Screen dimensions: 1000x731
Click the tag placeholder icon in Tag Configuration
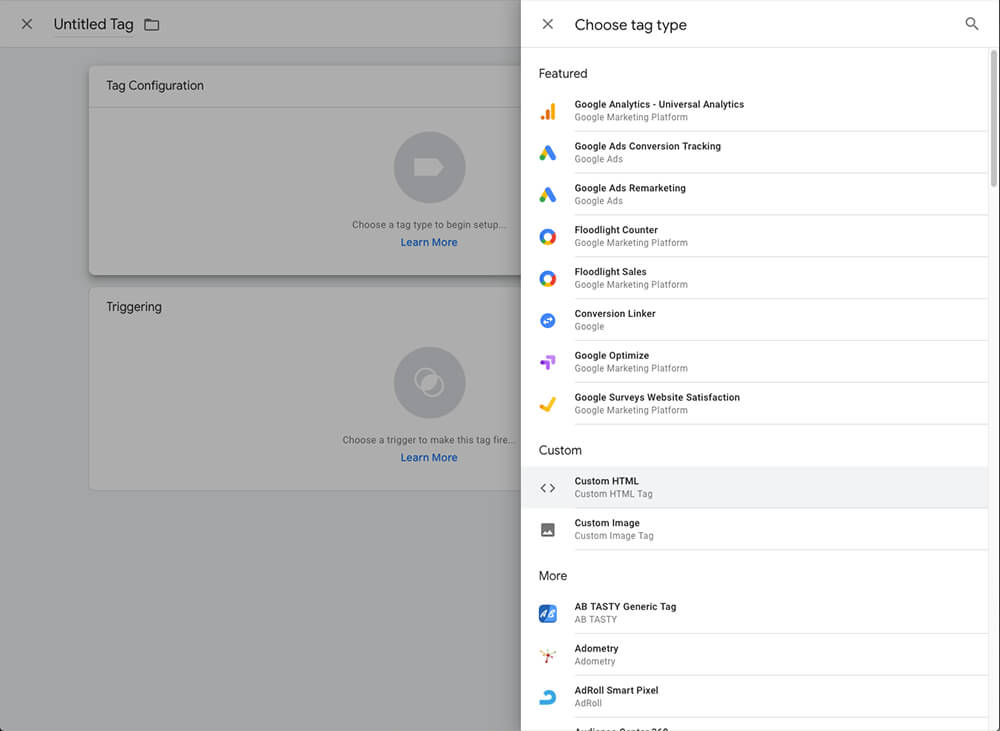429,168
